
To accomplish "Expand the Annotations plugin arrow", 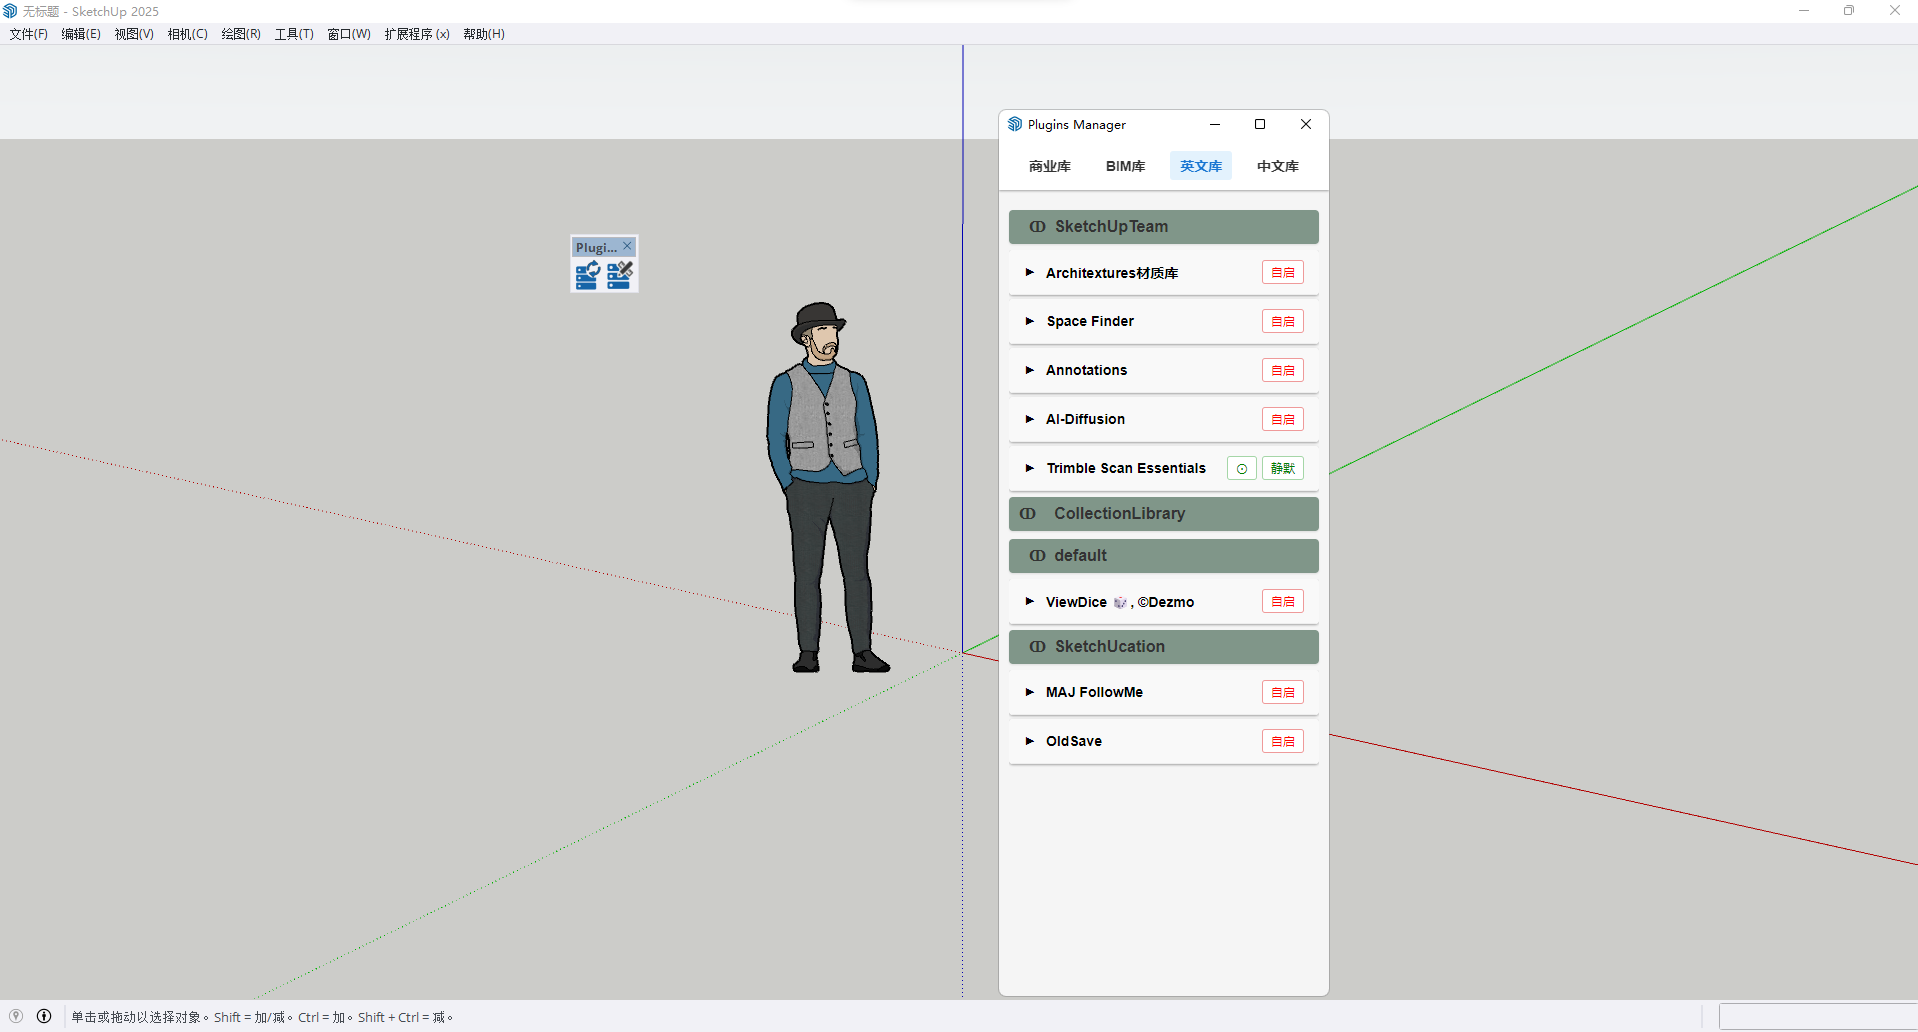I will (1029, 370).
